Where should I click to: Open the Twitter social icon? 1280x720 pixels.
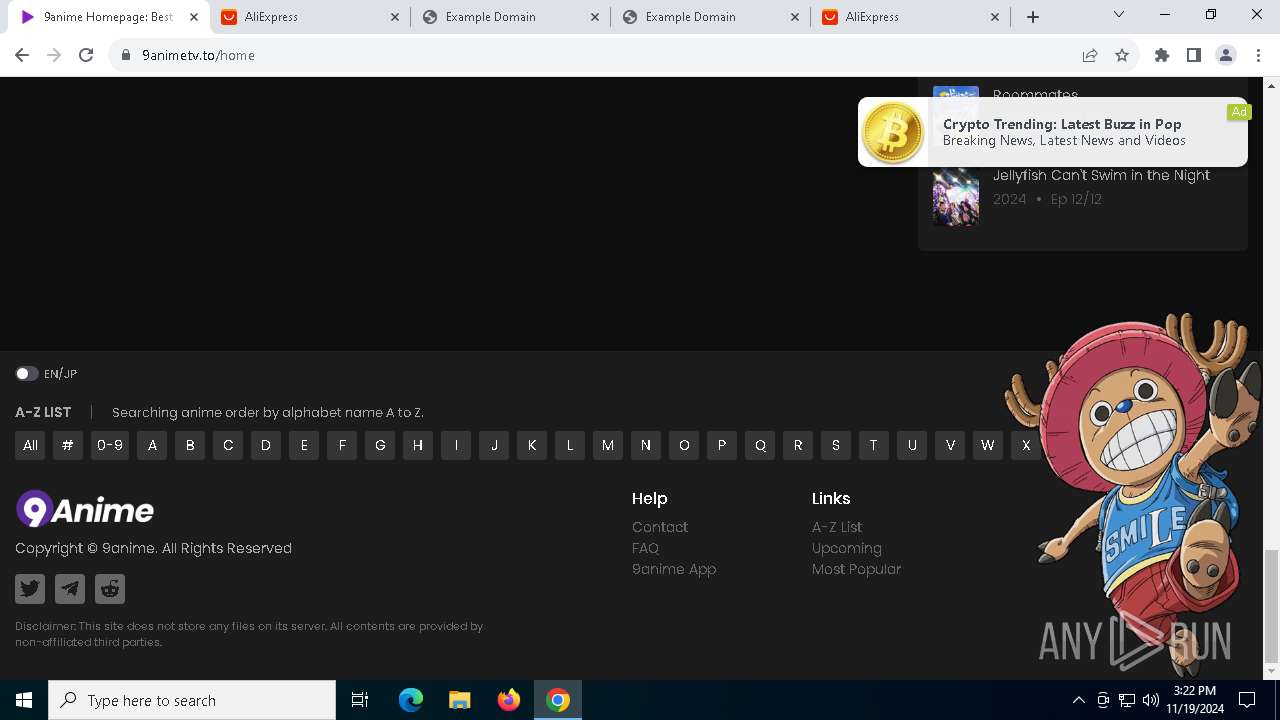pos(30,589)
